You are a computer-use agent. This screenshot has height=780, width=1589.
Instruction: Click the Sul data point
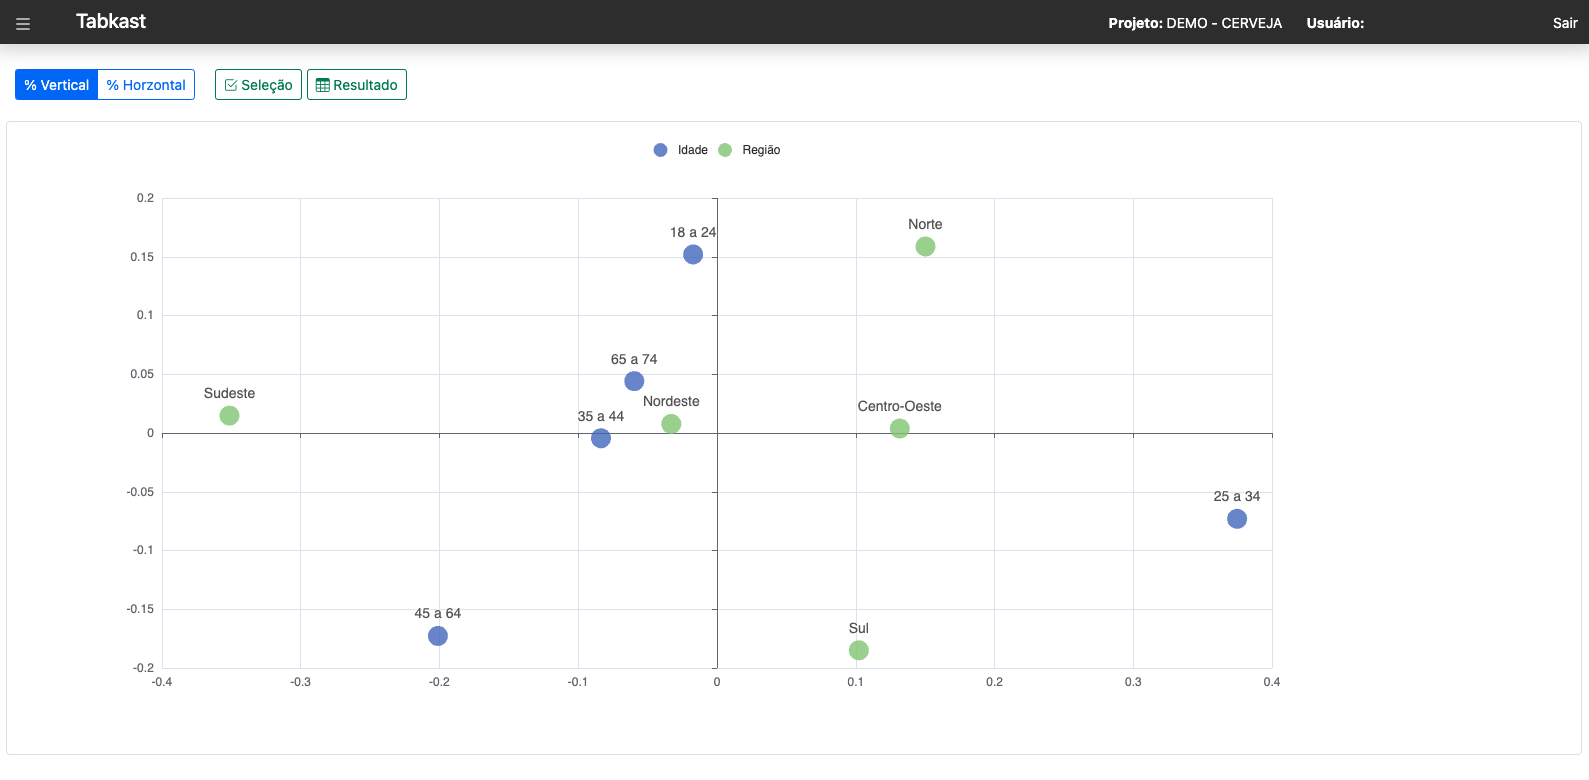tap(858, 650)
